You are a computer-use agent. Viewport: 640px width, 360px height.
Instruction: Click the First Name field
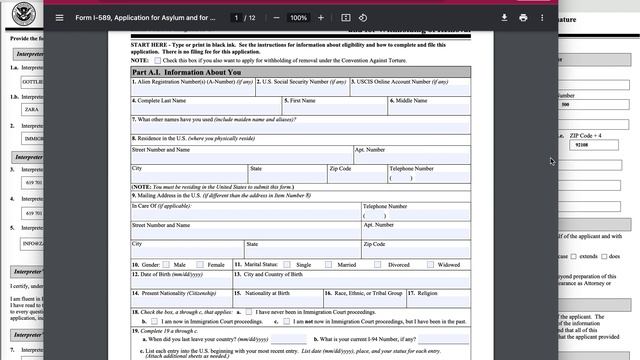coord(335,109)
